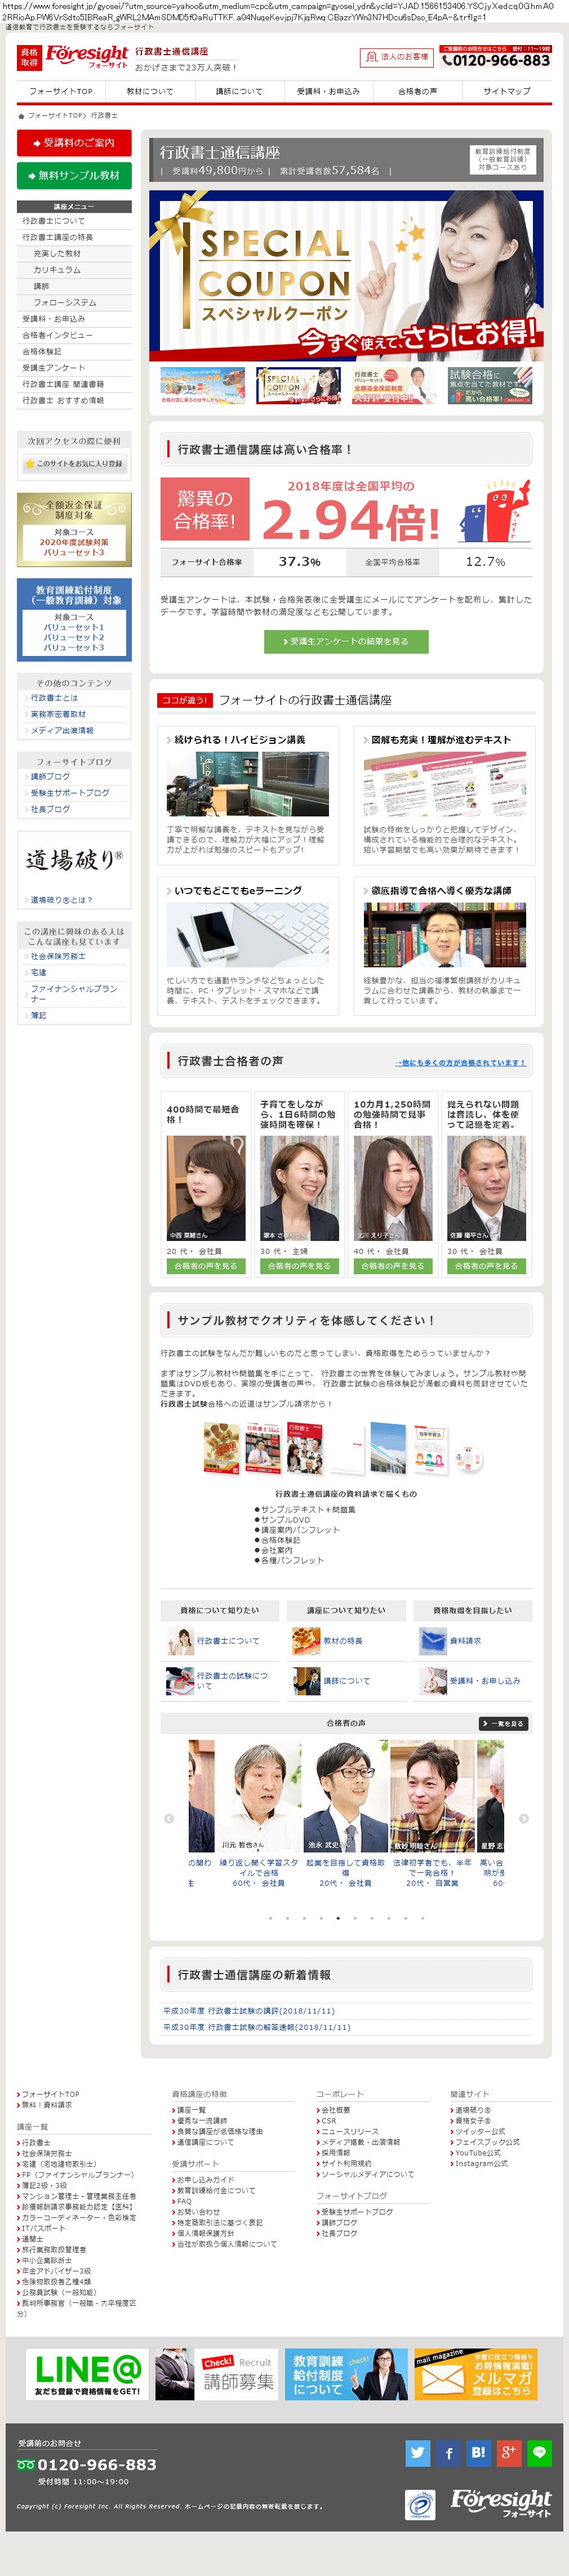This screenshot has width=569, height=2576.
Task: Select the 試験合格に slider thumbnail
Action: (489, 386)
